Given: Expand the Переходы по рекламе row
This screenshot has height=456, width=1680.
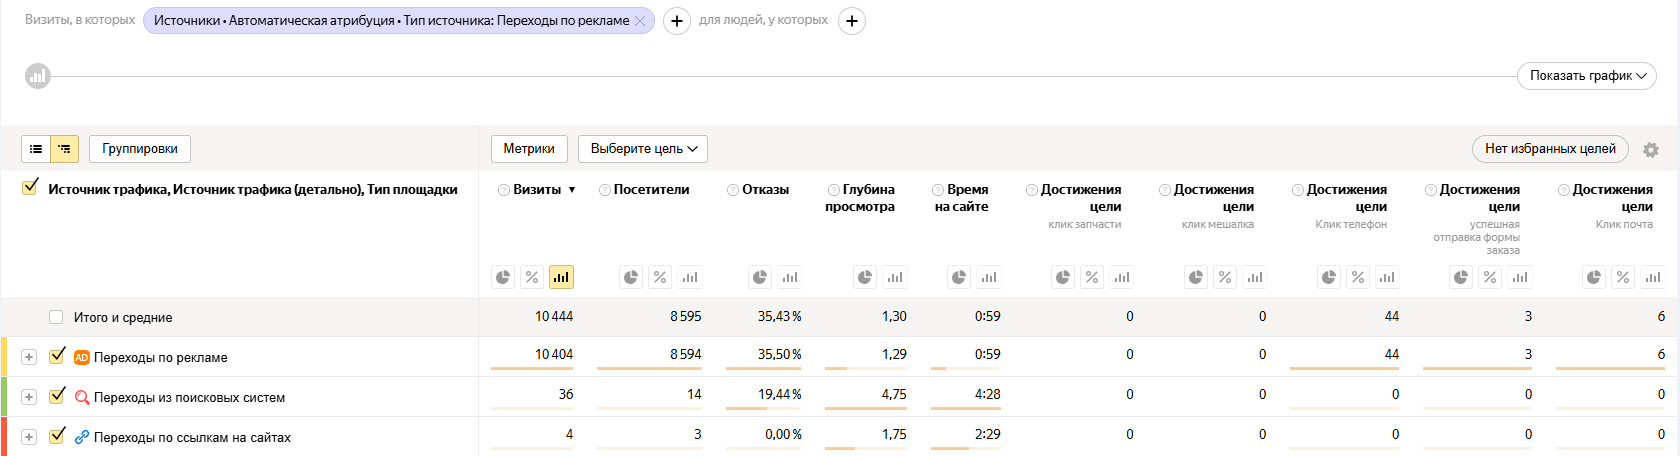Looking at the screenshot, I should 29,357.
